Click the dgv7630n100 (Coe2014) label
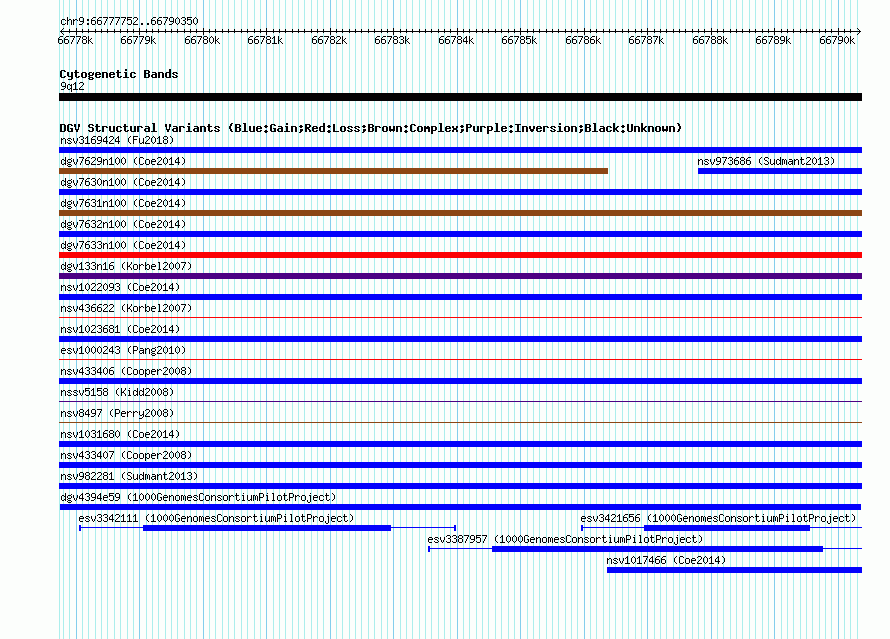 (x=123, y=182)
